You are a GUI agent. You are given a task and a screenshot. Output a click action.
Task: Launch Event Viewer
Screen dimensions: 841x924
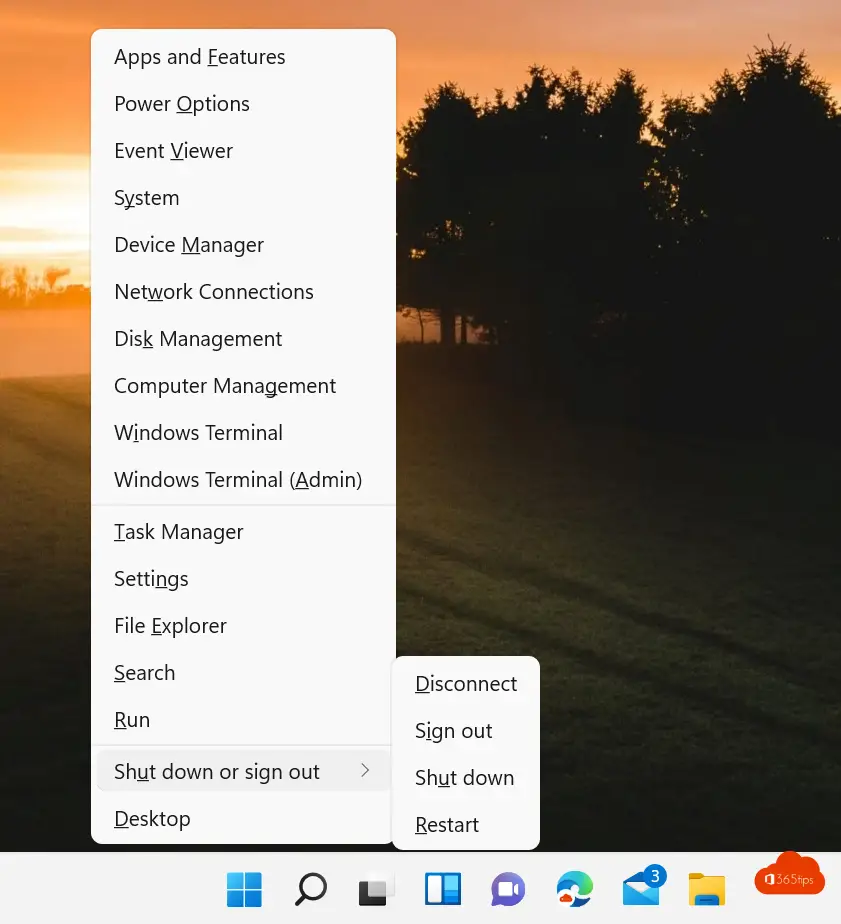(x=243, y=151)
